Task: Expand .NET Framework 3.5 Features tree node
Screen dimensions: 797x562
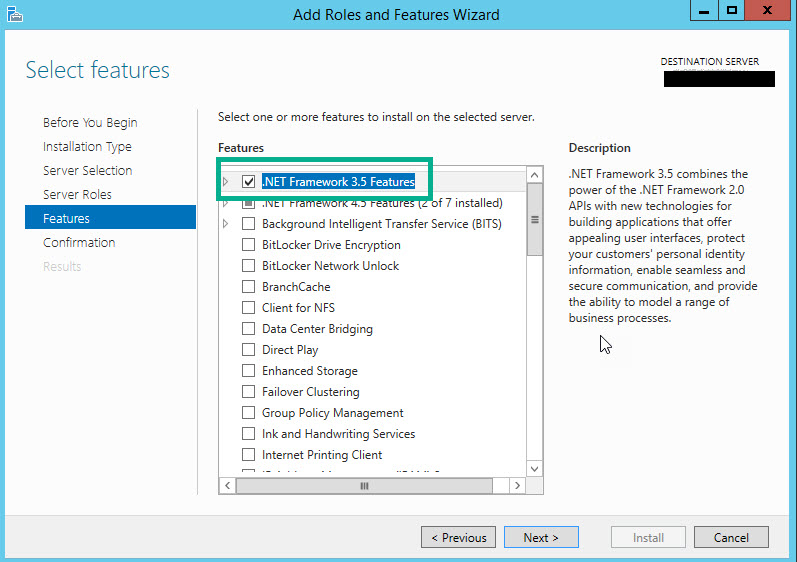Action: [x=226, y=181]
